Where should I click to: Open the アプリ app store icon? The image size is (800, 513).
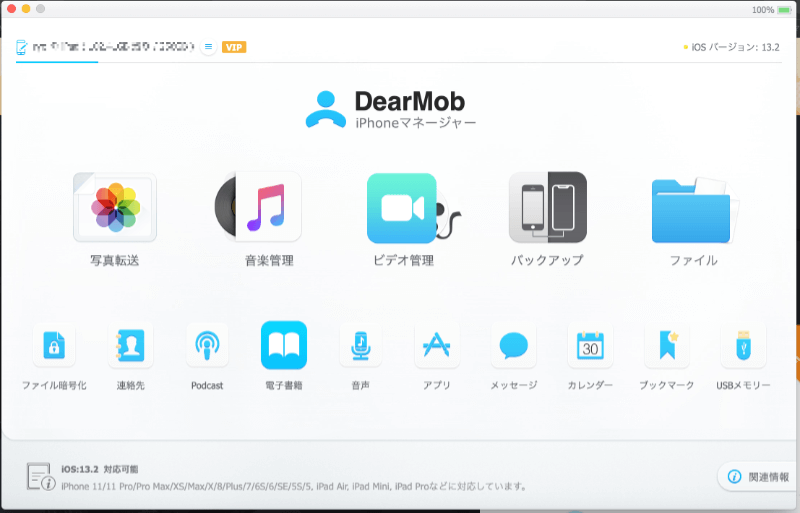(437, 346)
